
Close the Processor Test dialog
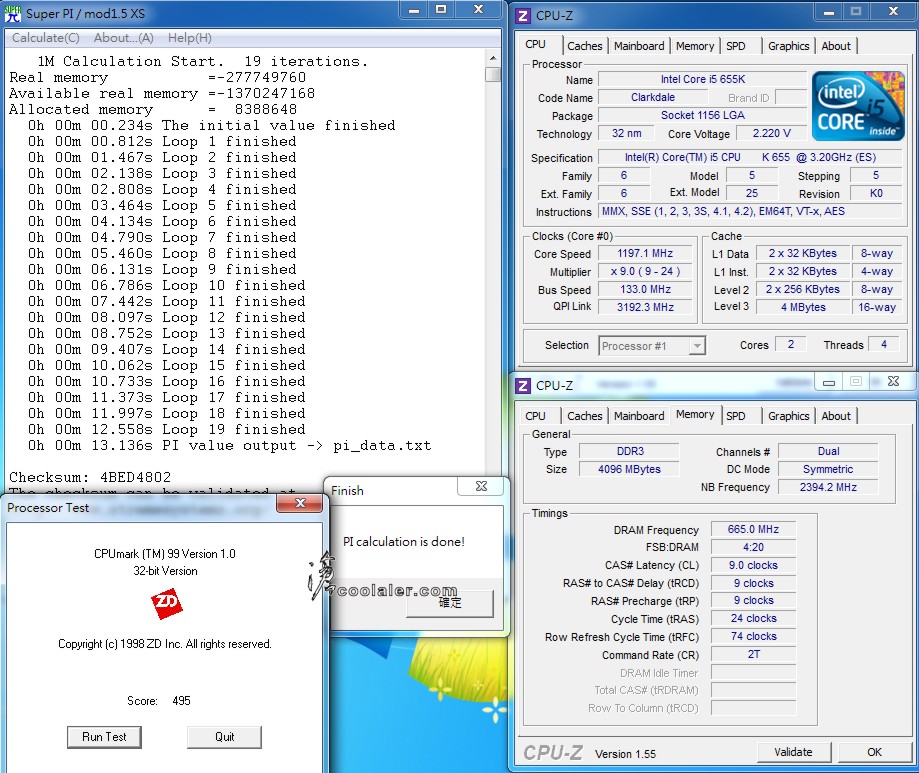click(x=299, y=503)
